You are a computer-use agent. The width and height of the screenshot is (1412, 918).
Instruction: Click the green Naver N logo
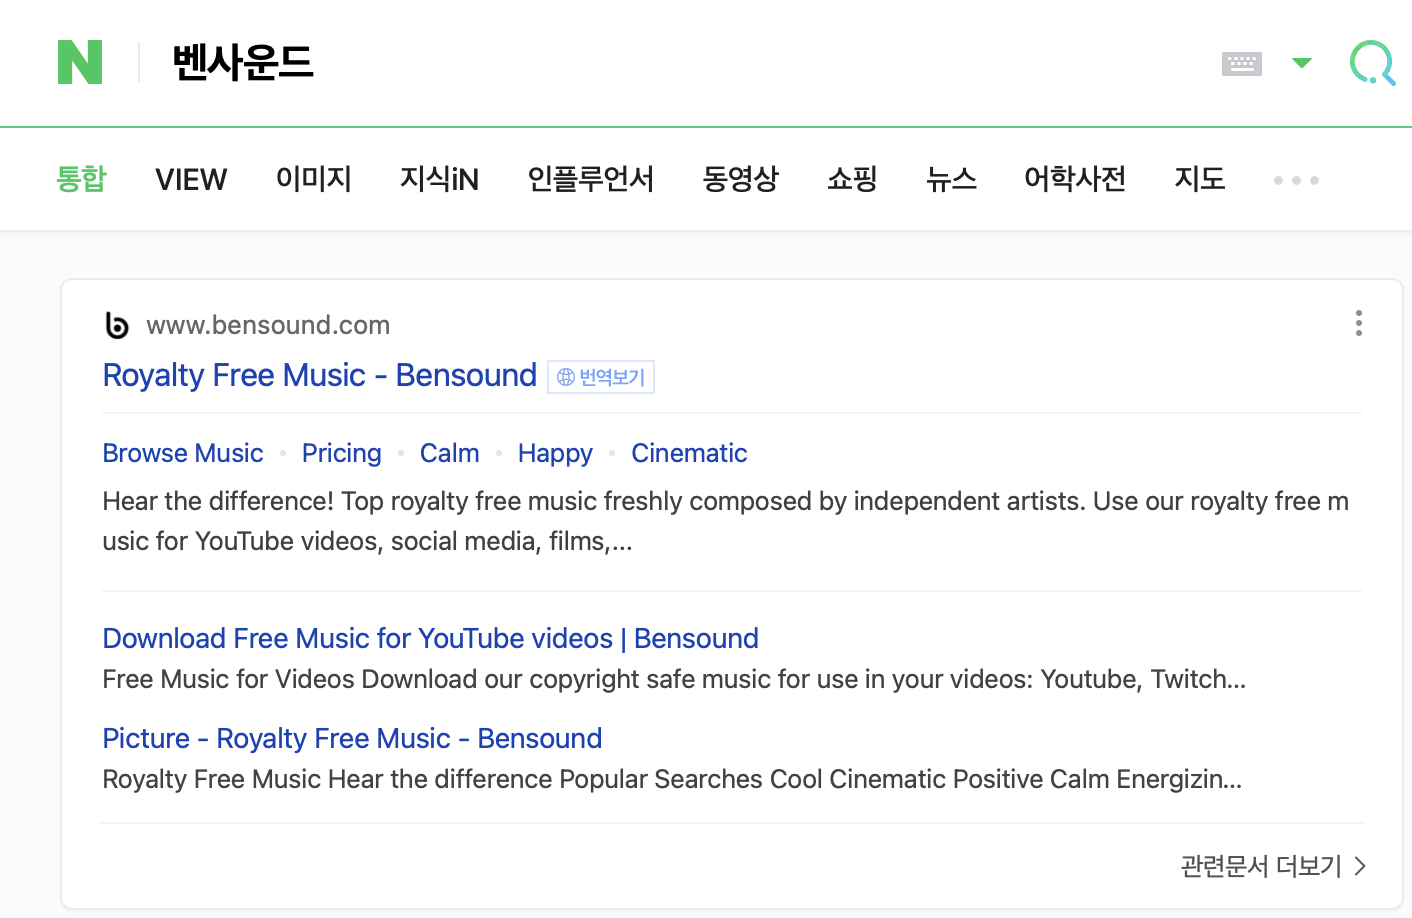(x=80, y=62)
